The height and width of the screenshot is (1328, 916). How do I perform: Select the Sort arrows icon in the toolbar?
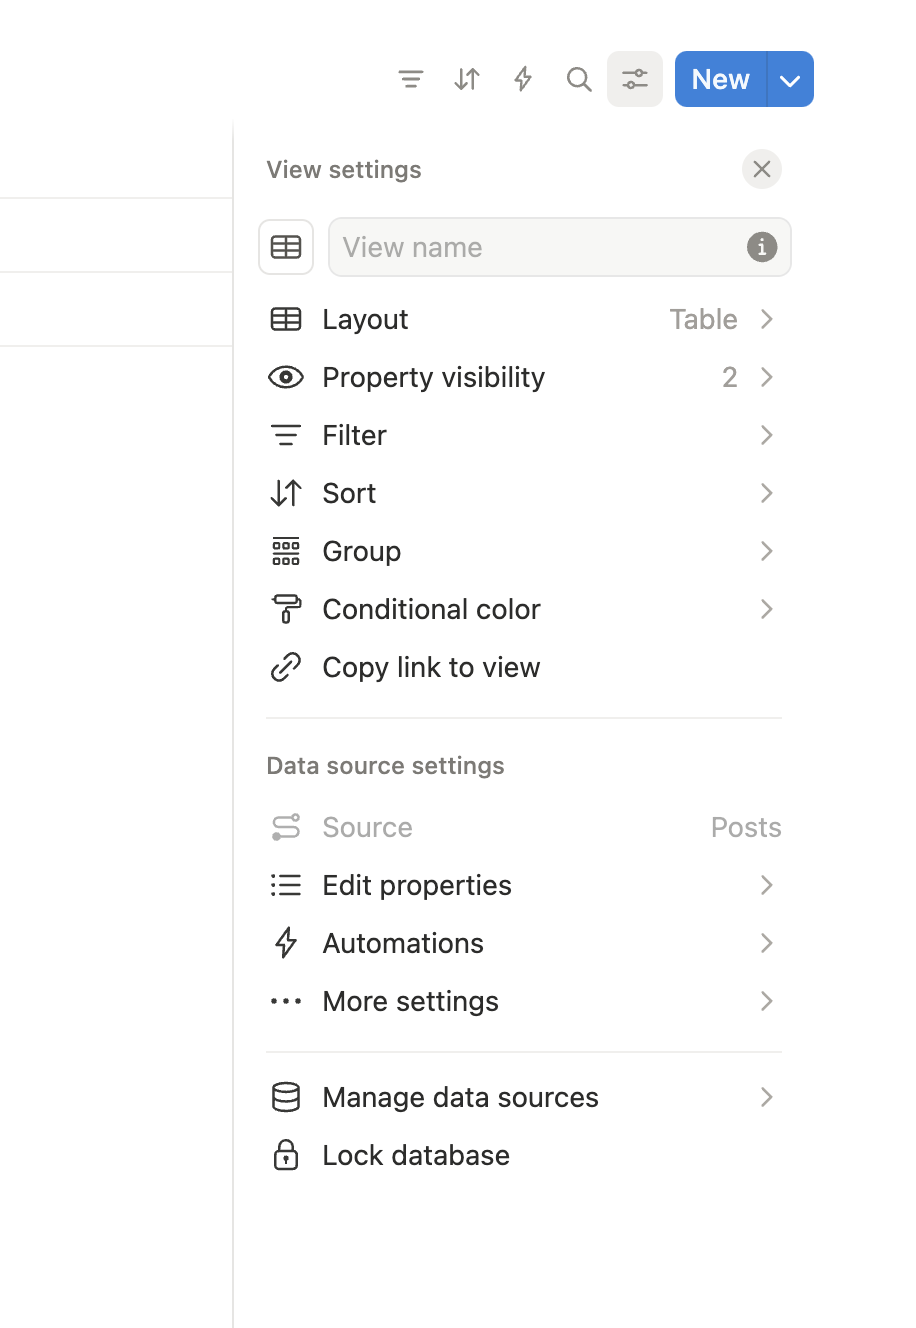click(466, 79)
